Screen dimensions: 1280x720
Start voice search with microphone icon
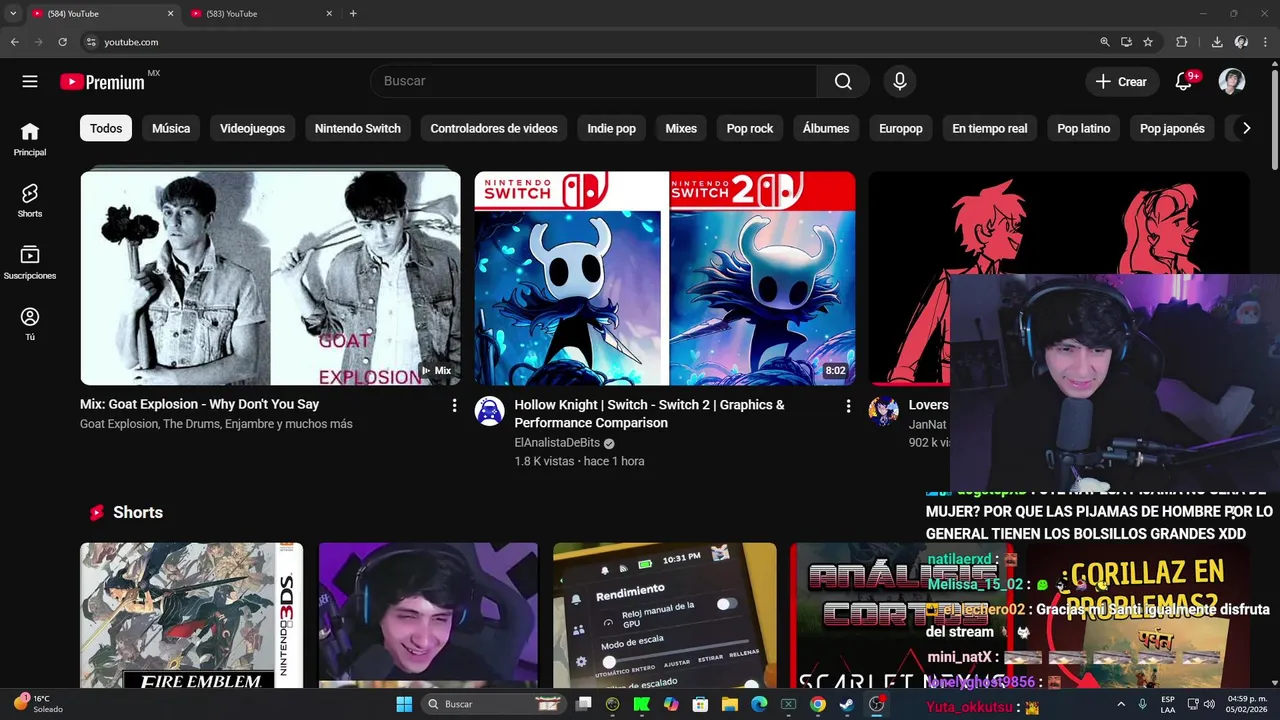point(900,81)
